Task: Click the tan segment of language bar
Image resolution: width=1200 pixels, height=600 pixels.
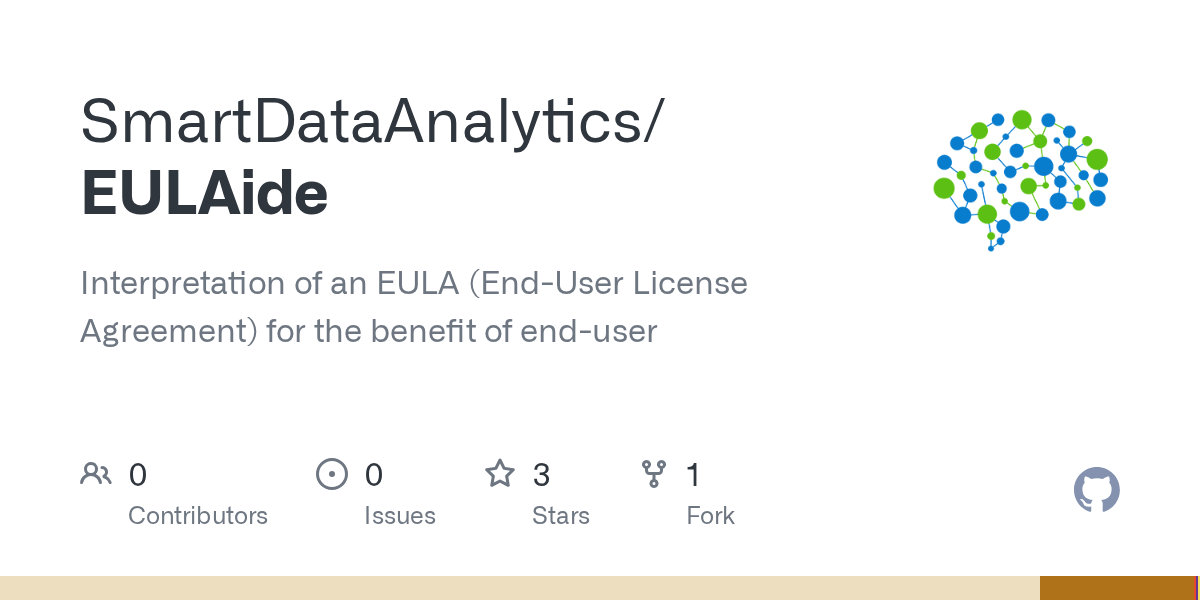Action: [520, 588]
